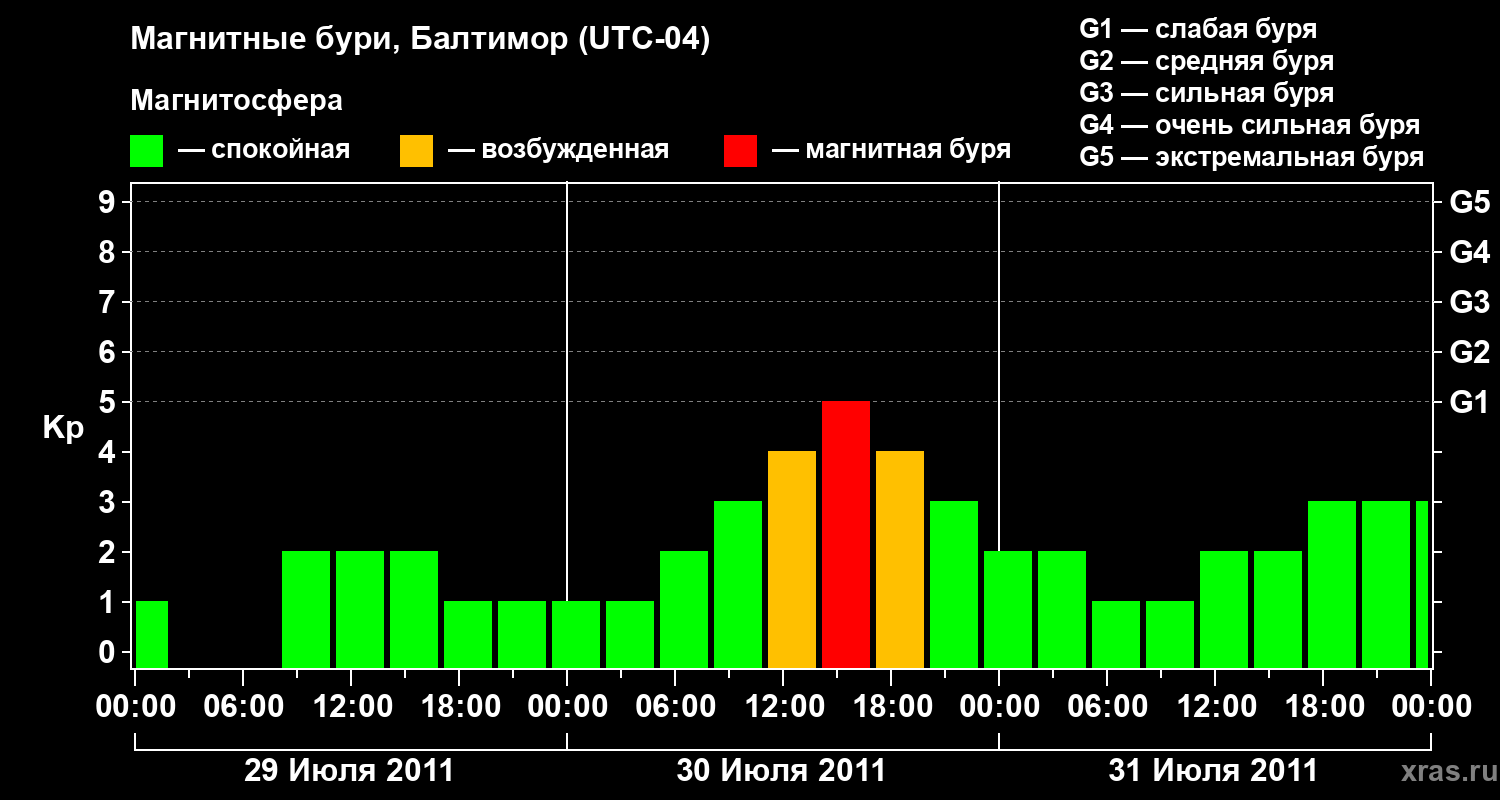The image size is (1500, 800).
Task: Click the green Kp 3 bar right after the second orange bar
Action: coord(954,585)
